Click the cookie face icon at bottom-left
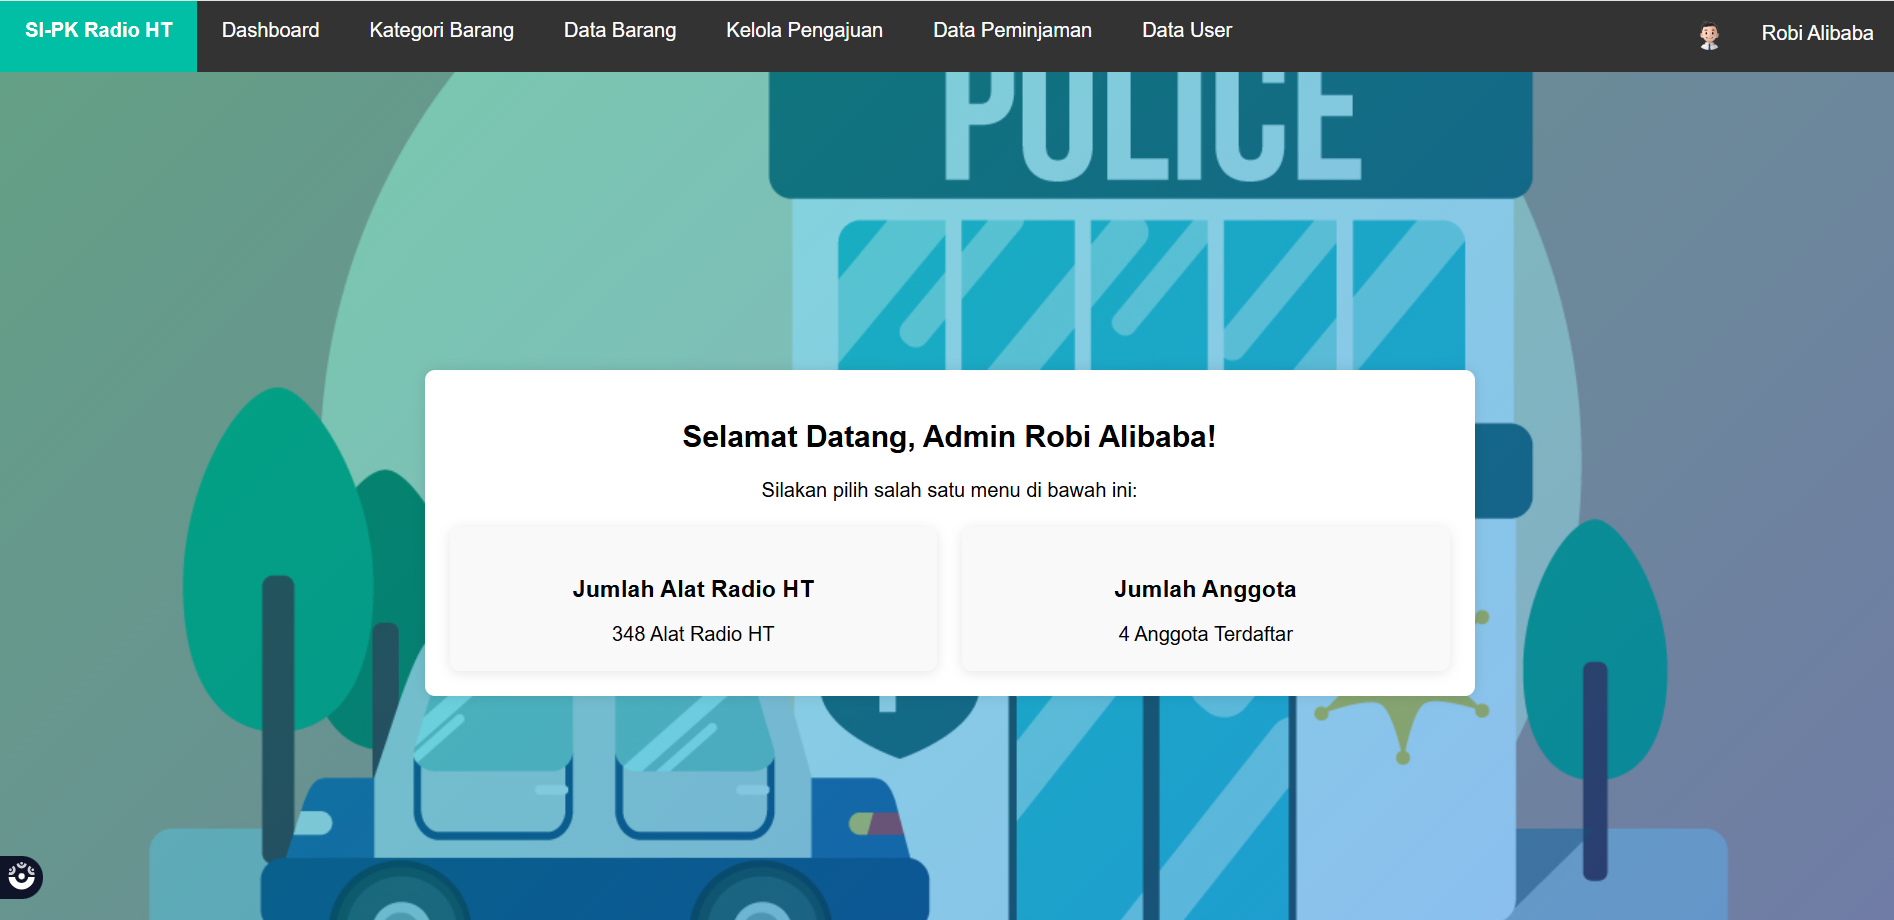Image resolution: width=1894 pixels, height=920 pixels. click(22, 877)
